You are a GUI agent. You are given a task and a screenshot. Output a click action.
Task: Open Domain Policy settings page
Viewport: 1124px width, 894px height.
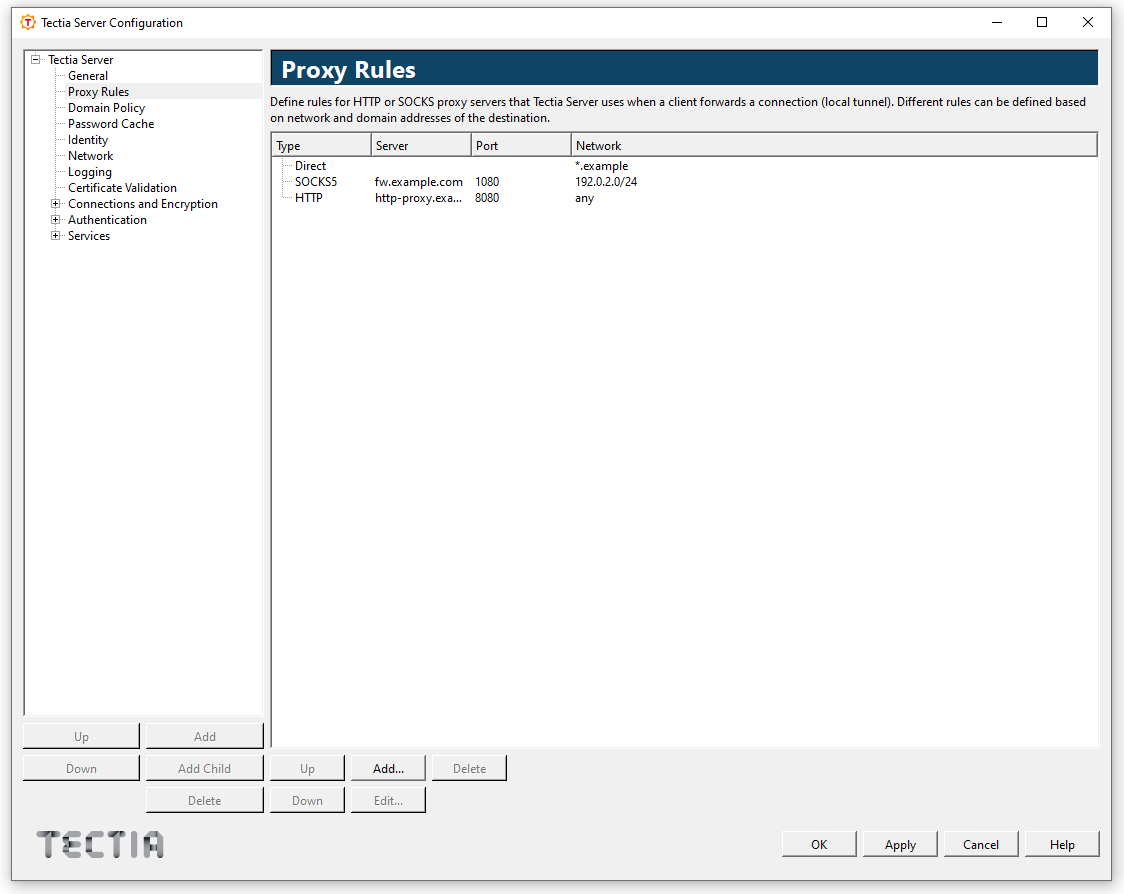tap(106, 108)
